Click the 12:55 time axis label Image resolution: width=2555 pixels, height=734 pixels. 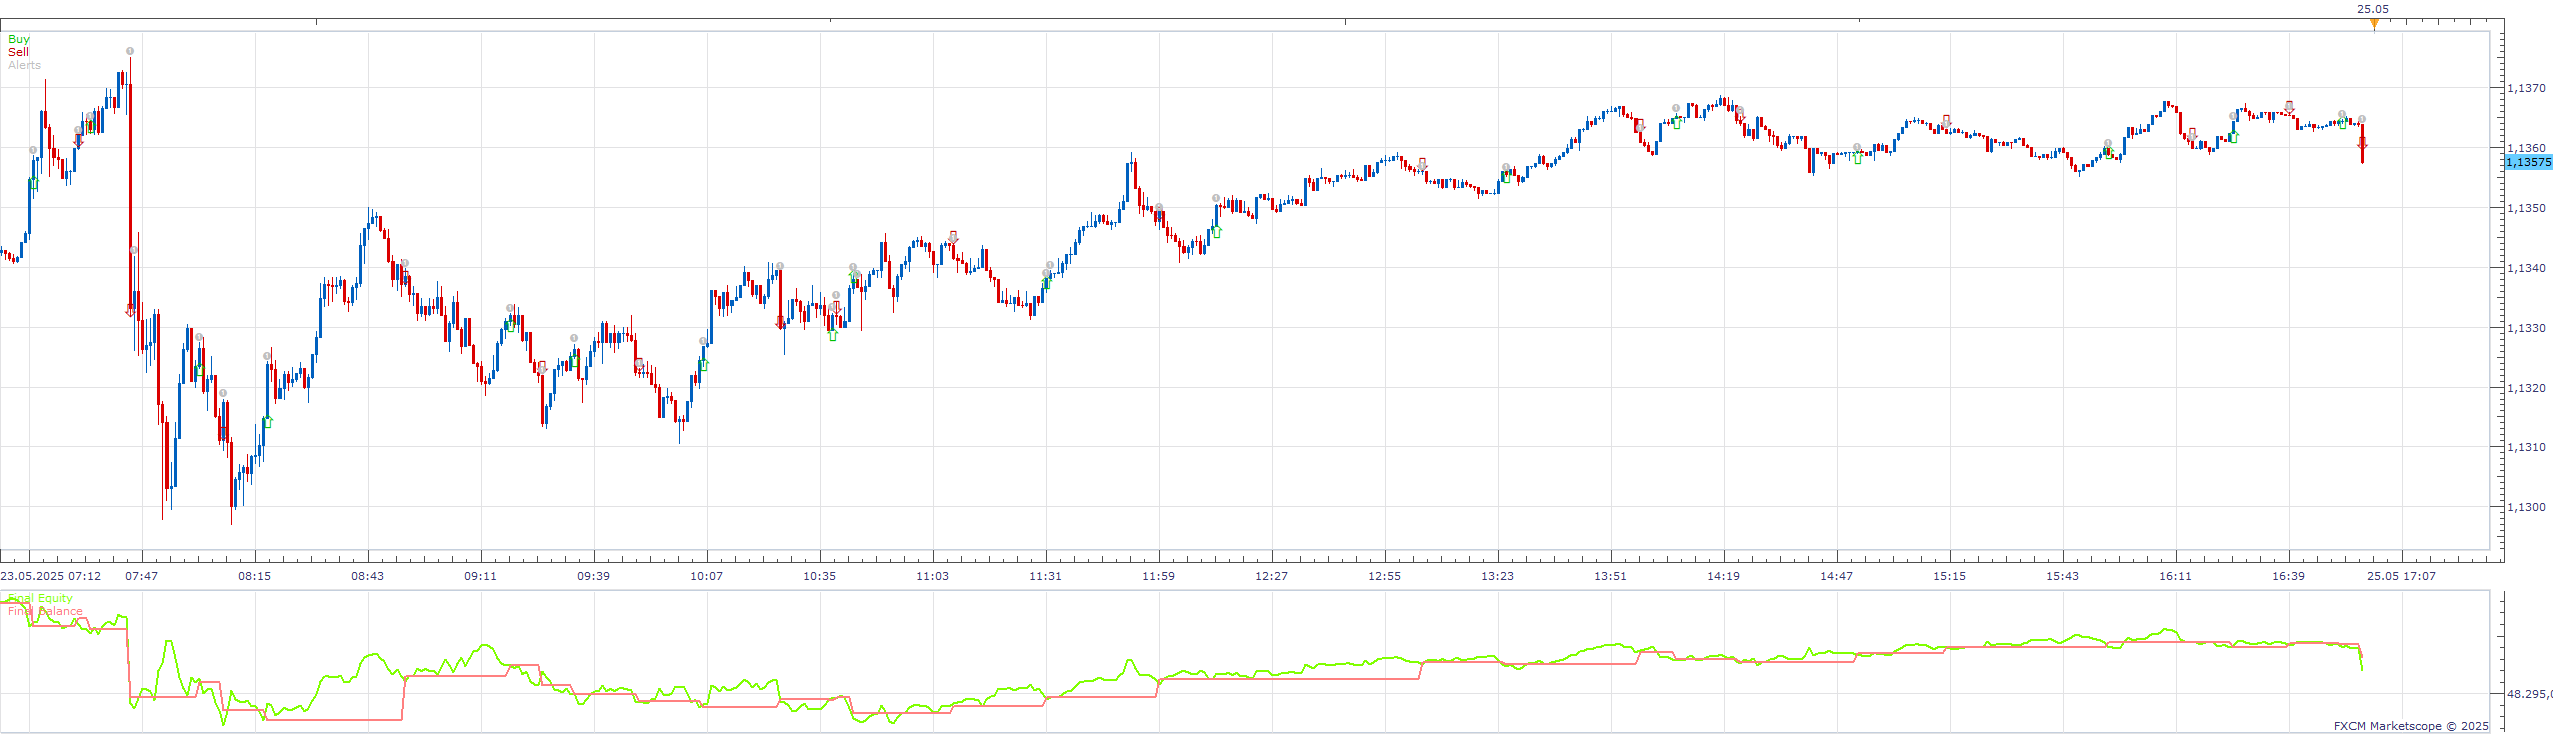click(x=1385, y=576)
